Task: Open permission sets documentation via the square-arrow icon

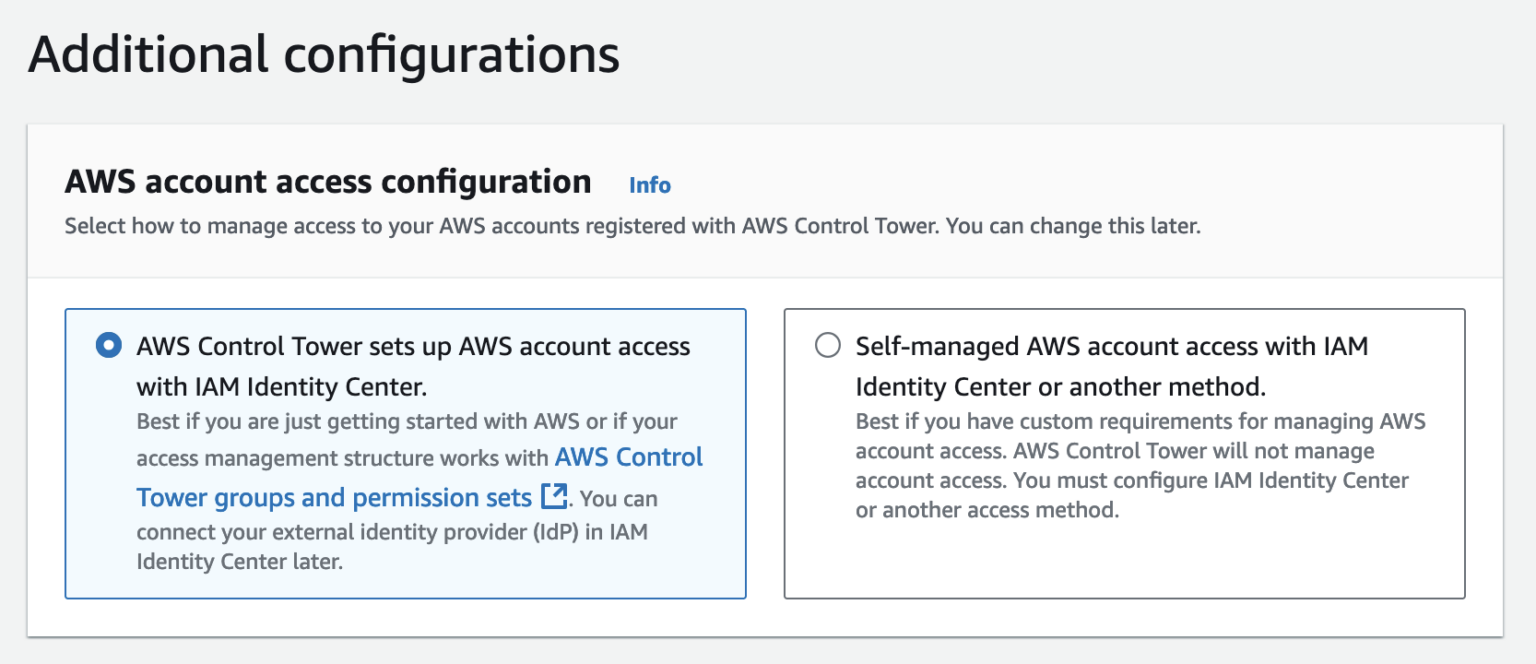Action: [553, 497]
